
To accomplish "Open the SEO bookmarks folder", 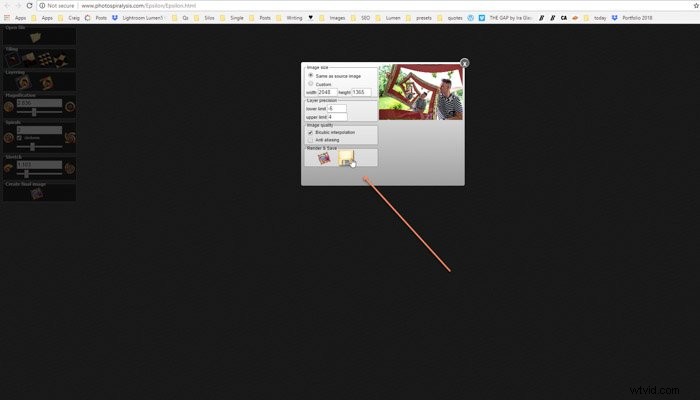I will (360, 18).
